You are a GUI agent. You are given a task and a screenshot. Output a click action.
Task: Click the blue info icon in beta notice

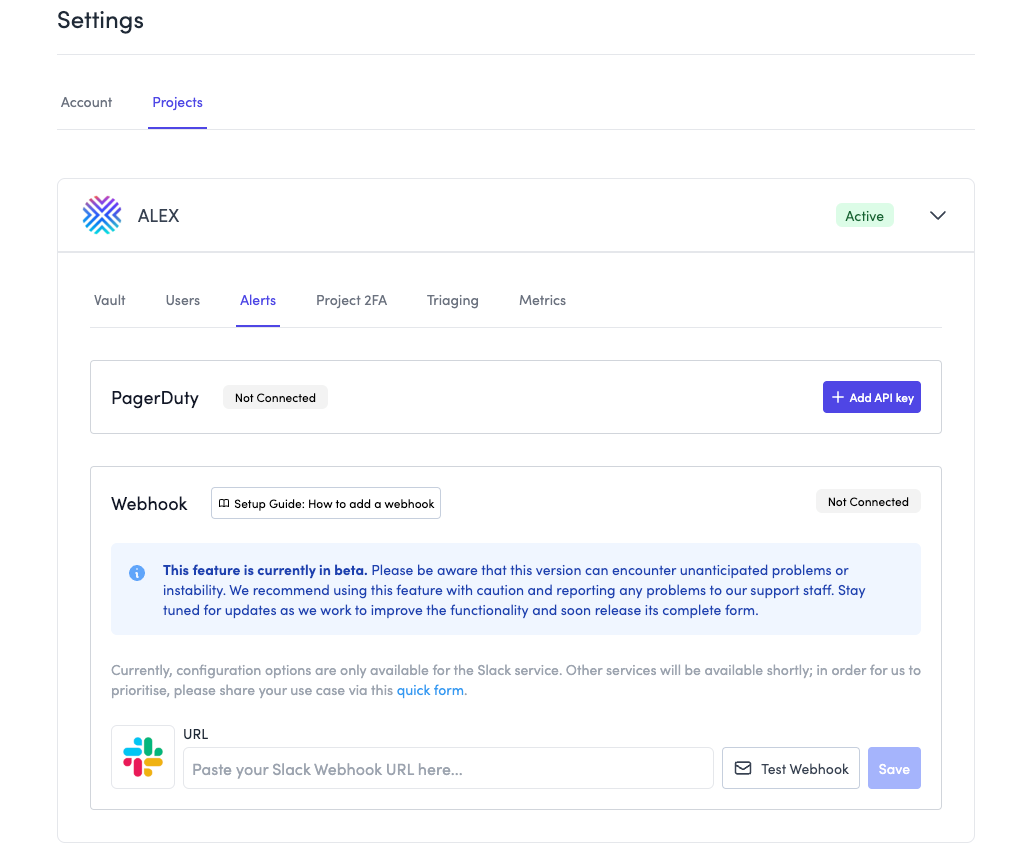pyautogui.click(x=137, y=573)
